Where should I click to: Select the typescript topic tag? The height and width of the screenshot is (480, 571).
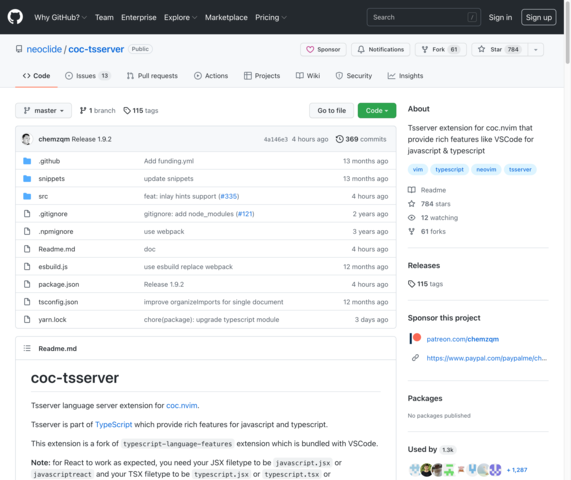point(449,169)
